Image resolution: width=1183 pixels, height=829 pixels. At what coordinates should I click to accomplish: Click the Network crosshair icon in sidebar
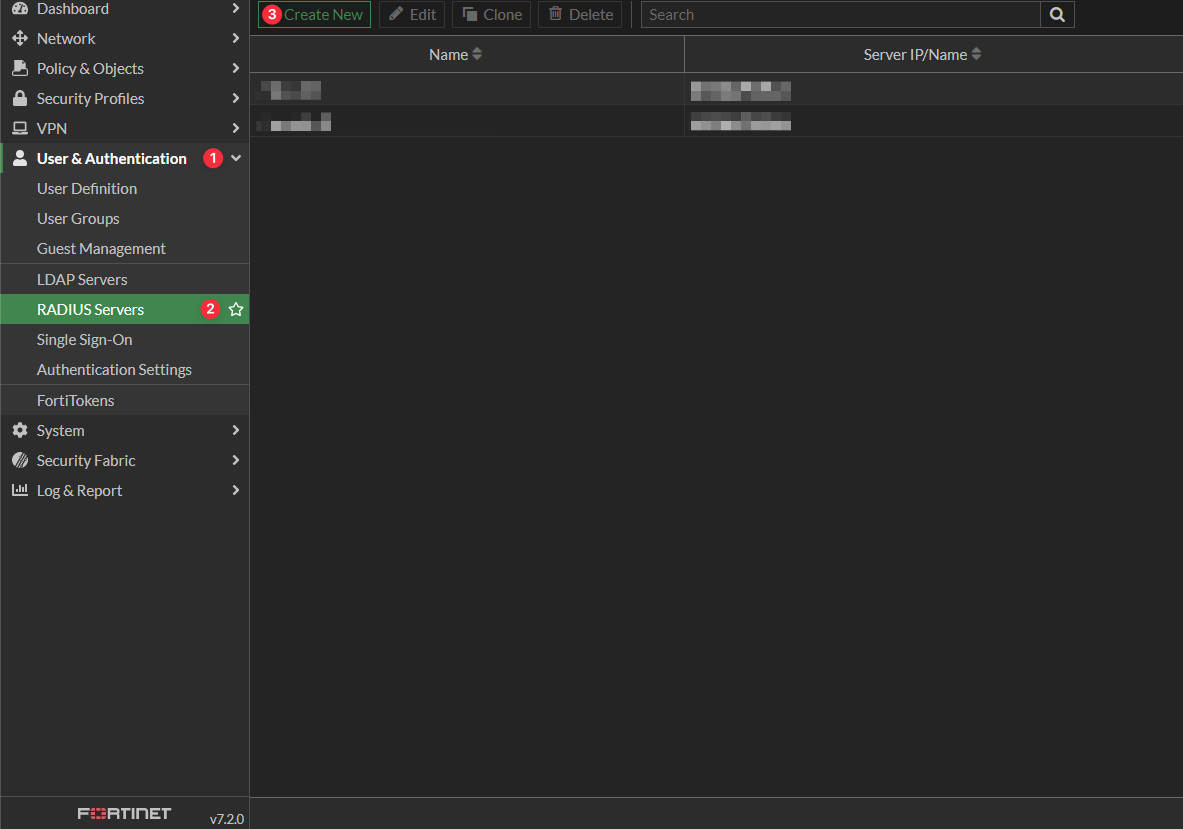click(x=19, y=39)
